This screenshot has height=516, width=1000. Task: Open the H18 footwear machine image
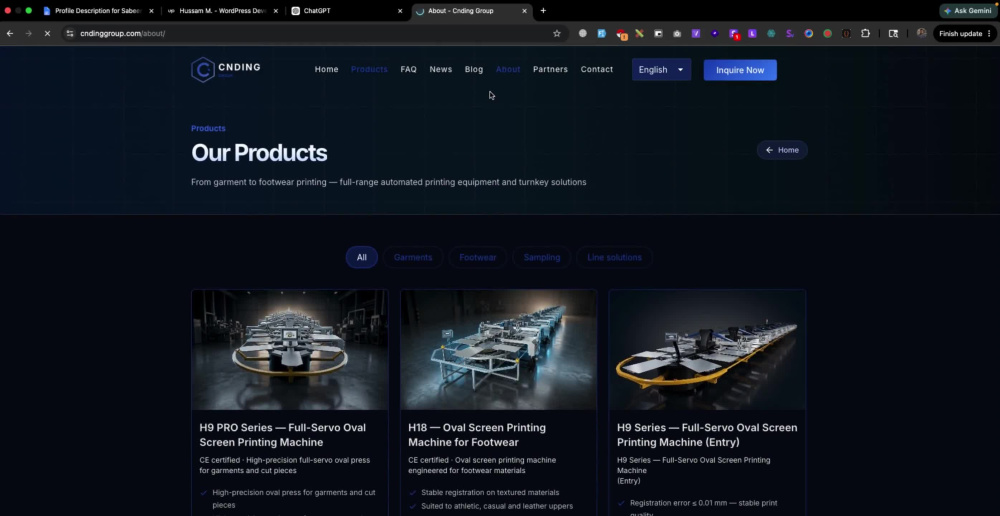(x=499, y=350)
